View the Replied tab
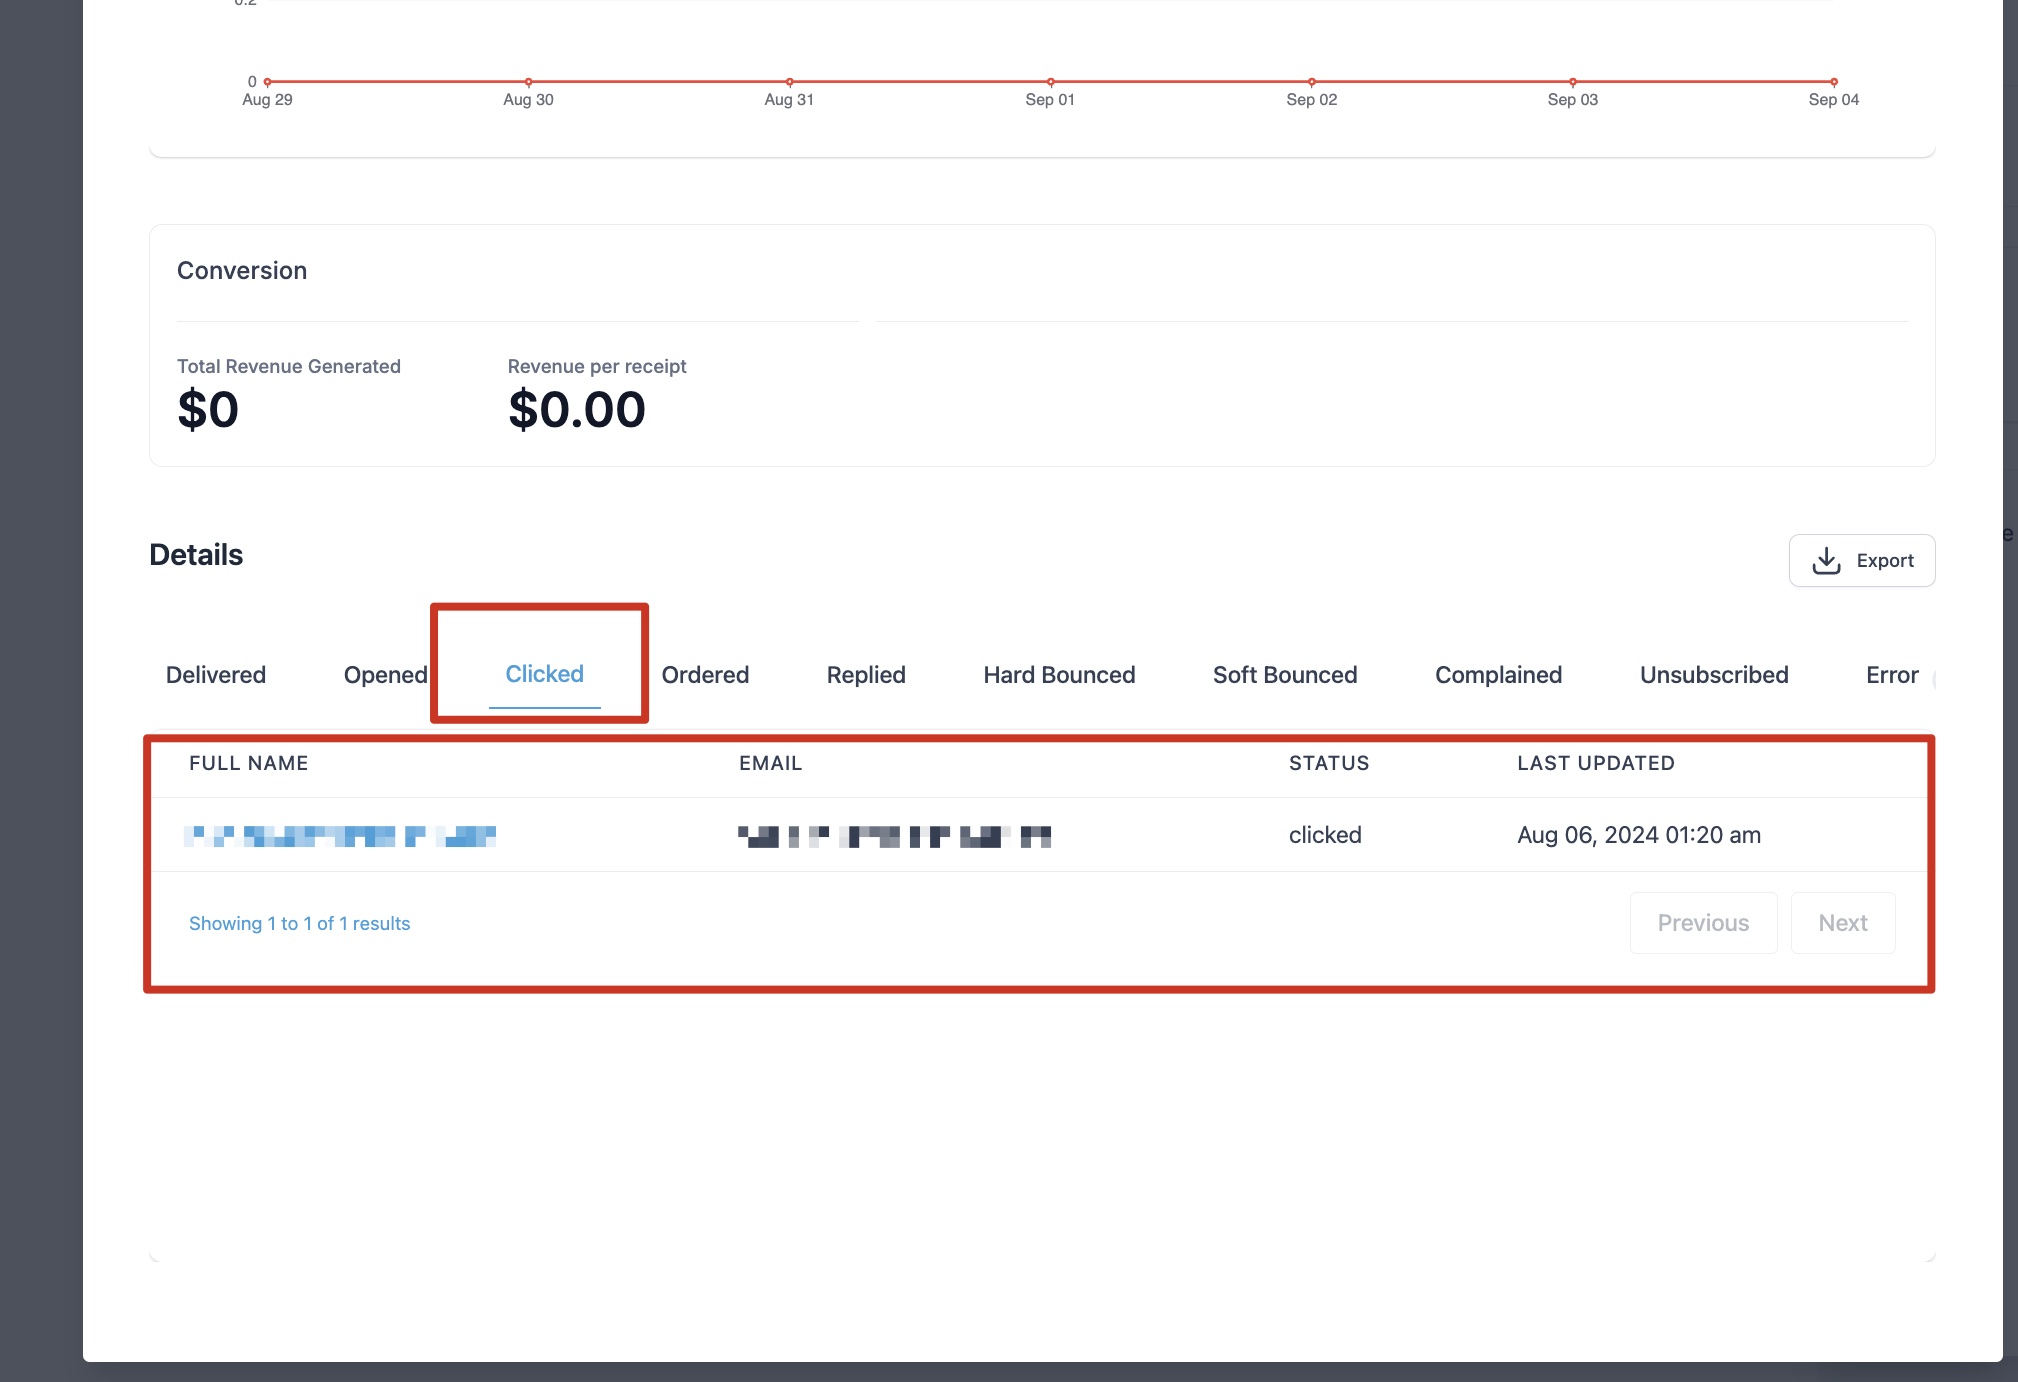This screenshot has width=2018, height=1382. (x=866, y=675)
